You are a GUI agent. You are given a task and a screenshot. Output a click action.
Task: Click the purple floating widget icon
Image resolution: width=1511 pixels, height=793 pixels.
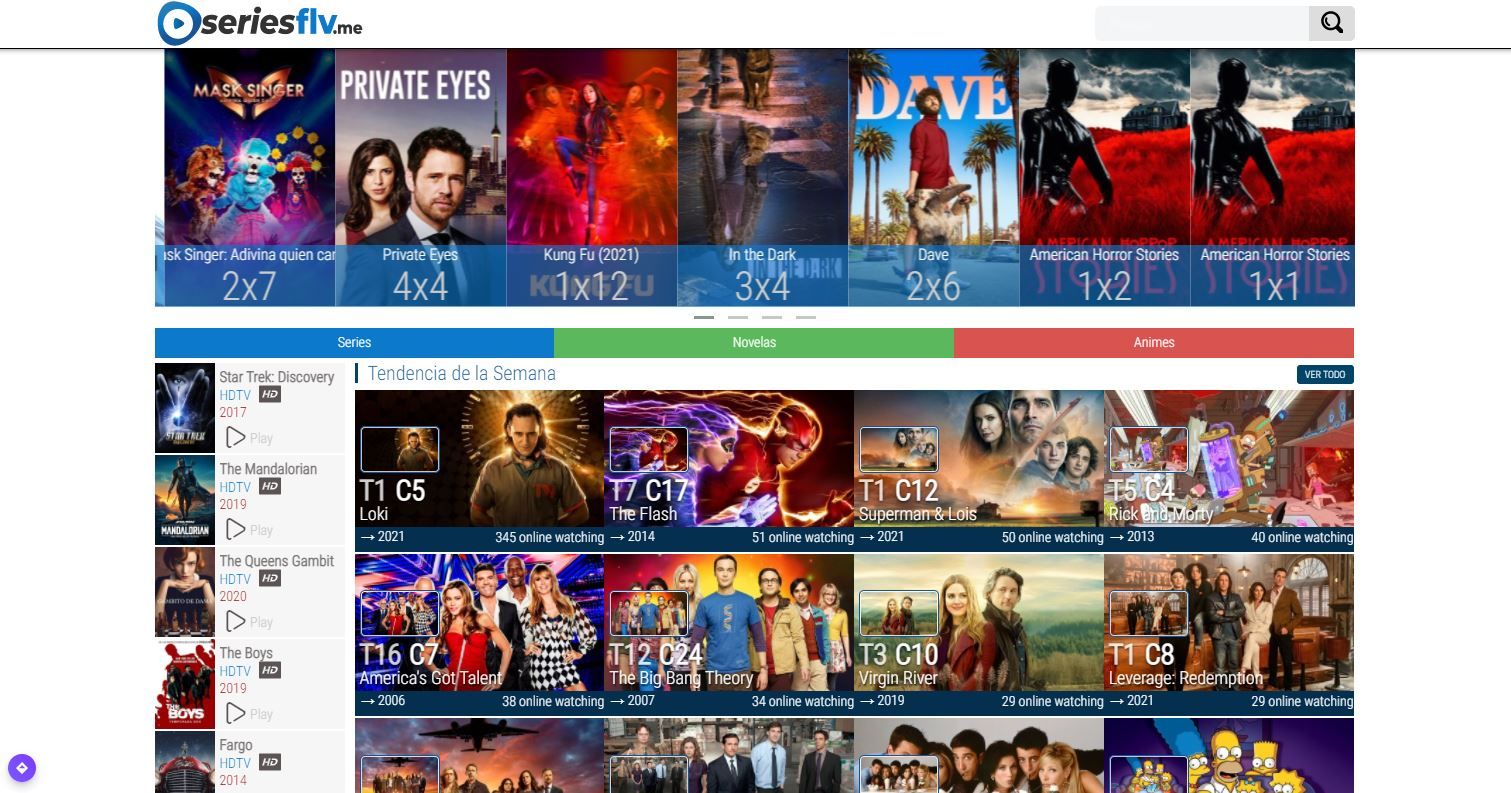(22, 768)
